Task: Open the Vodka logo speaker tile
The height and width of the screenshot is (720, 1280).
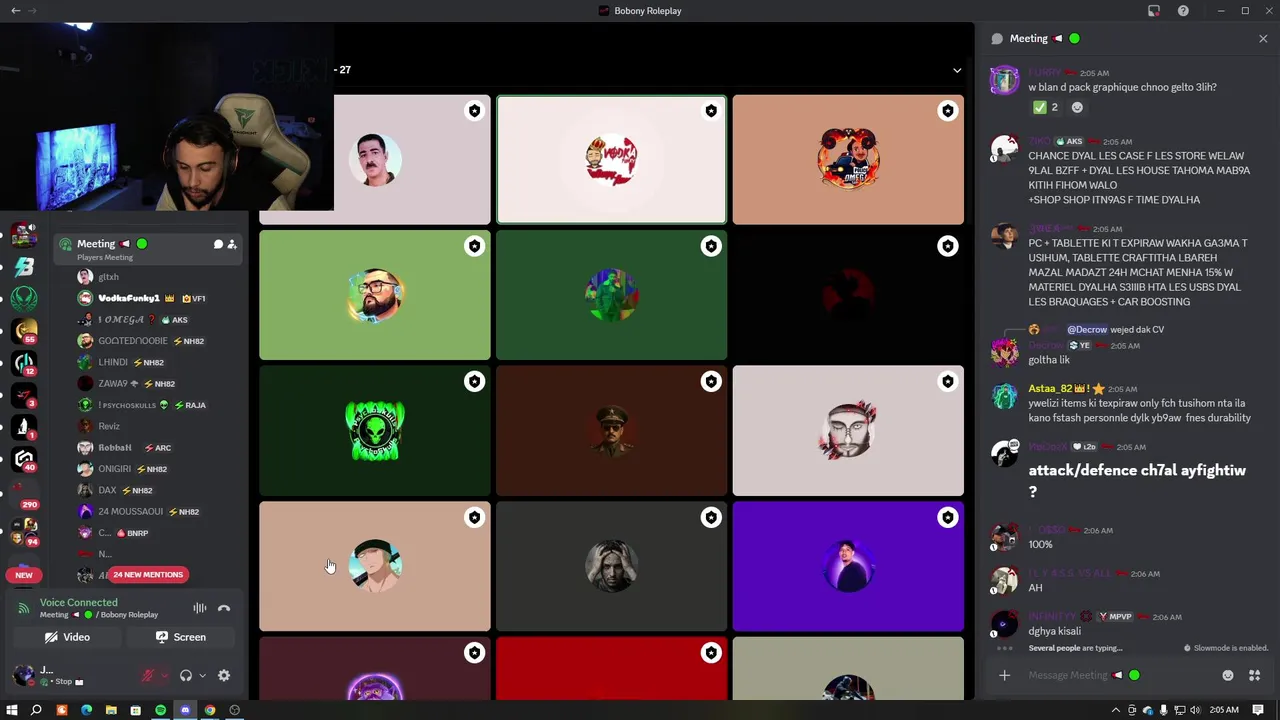Action: click(x=612, y=160)
